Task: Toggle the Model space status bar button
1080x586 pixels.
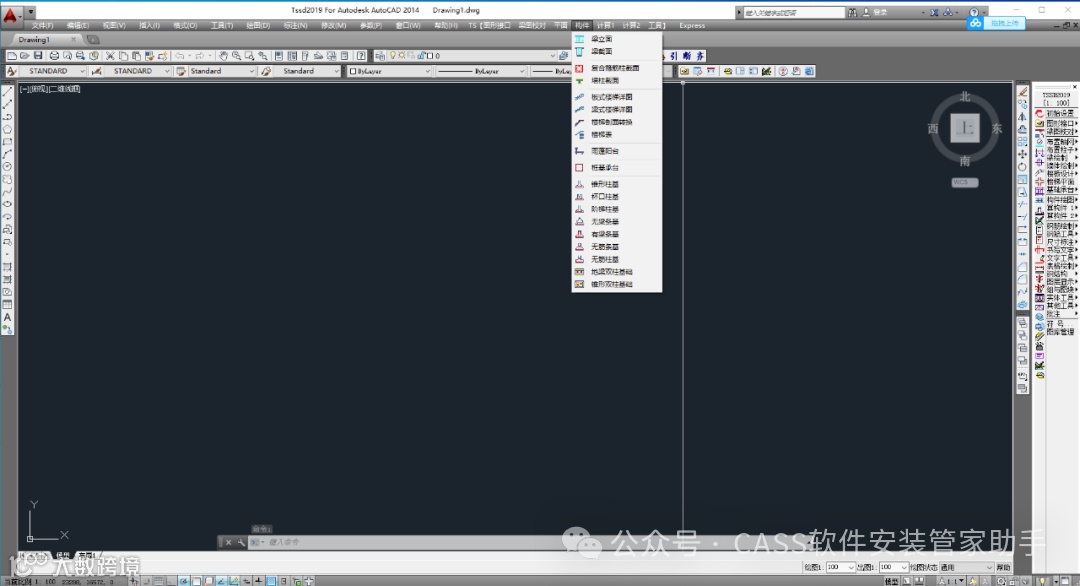Action: pos(891,581)
